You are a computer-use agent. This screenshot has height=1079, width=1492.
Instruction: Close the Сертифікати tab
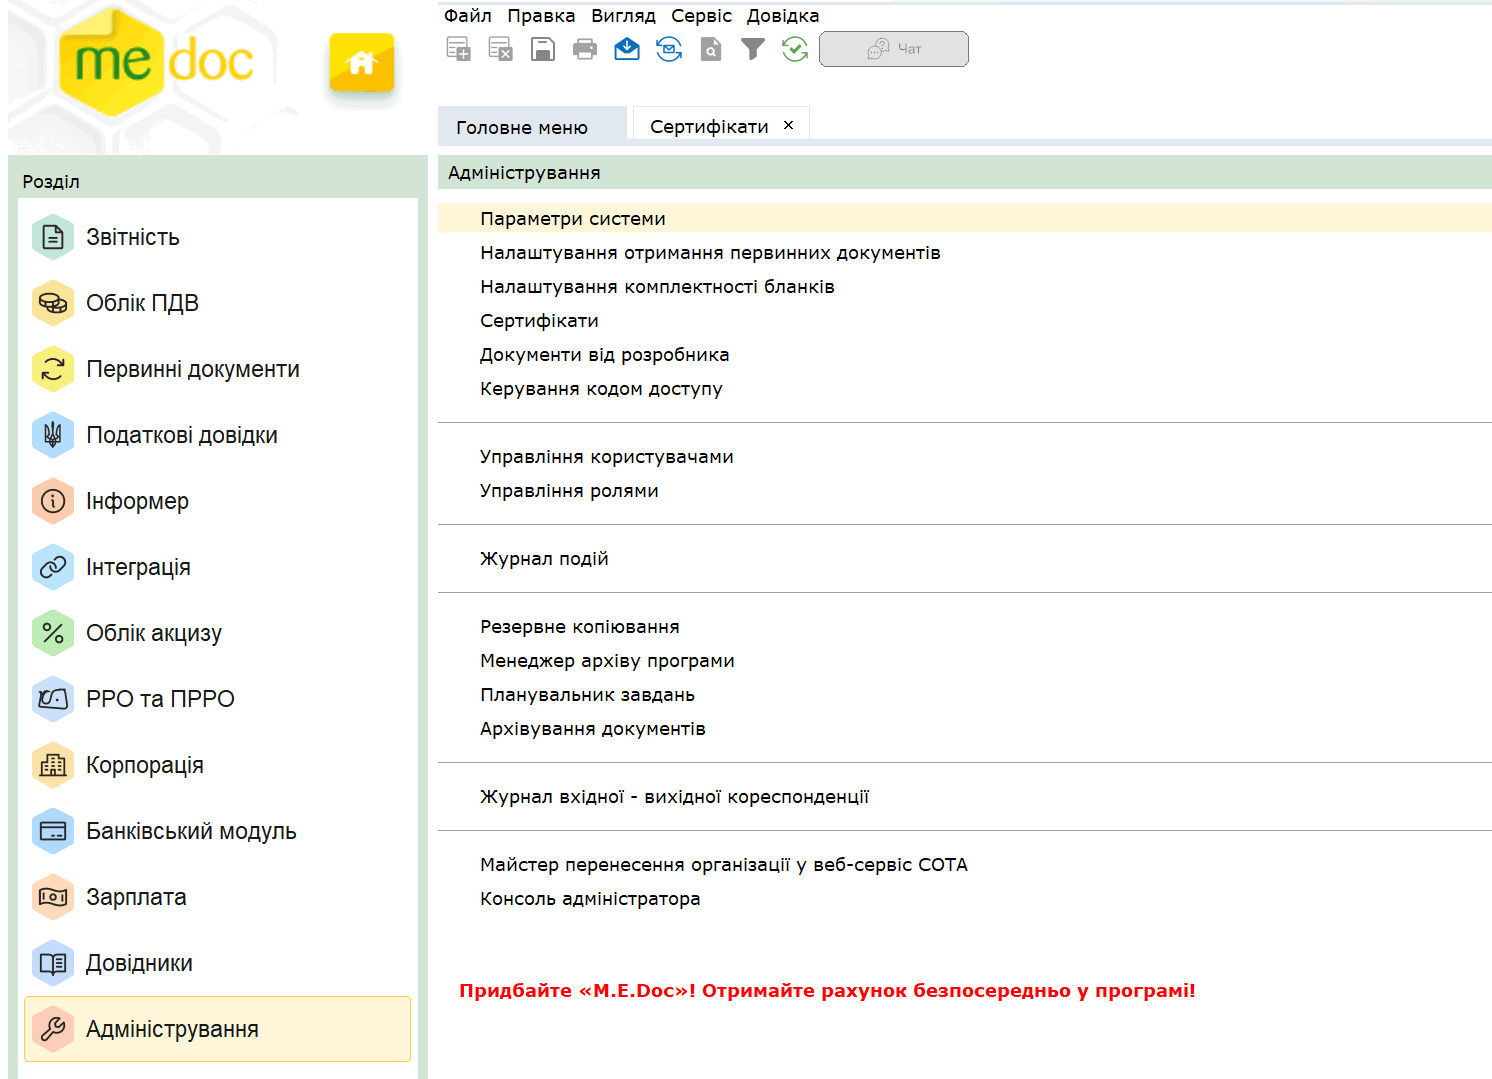point(789,125)
